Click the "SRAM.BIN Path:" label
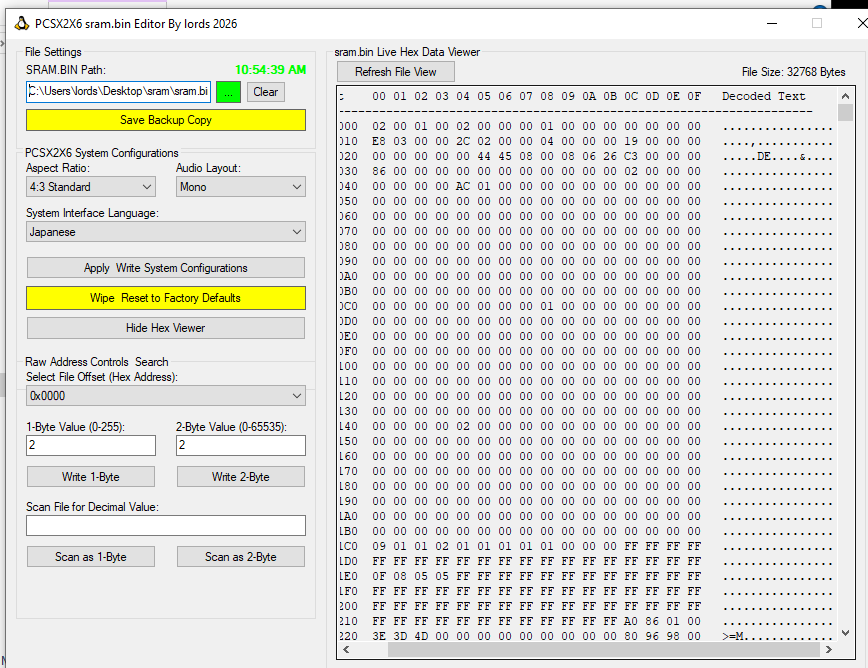 tap(65, 70)
